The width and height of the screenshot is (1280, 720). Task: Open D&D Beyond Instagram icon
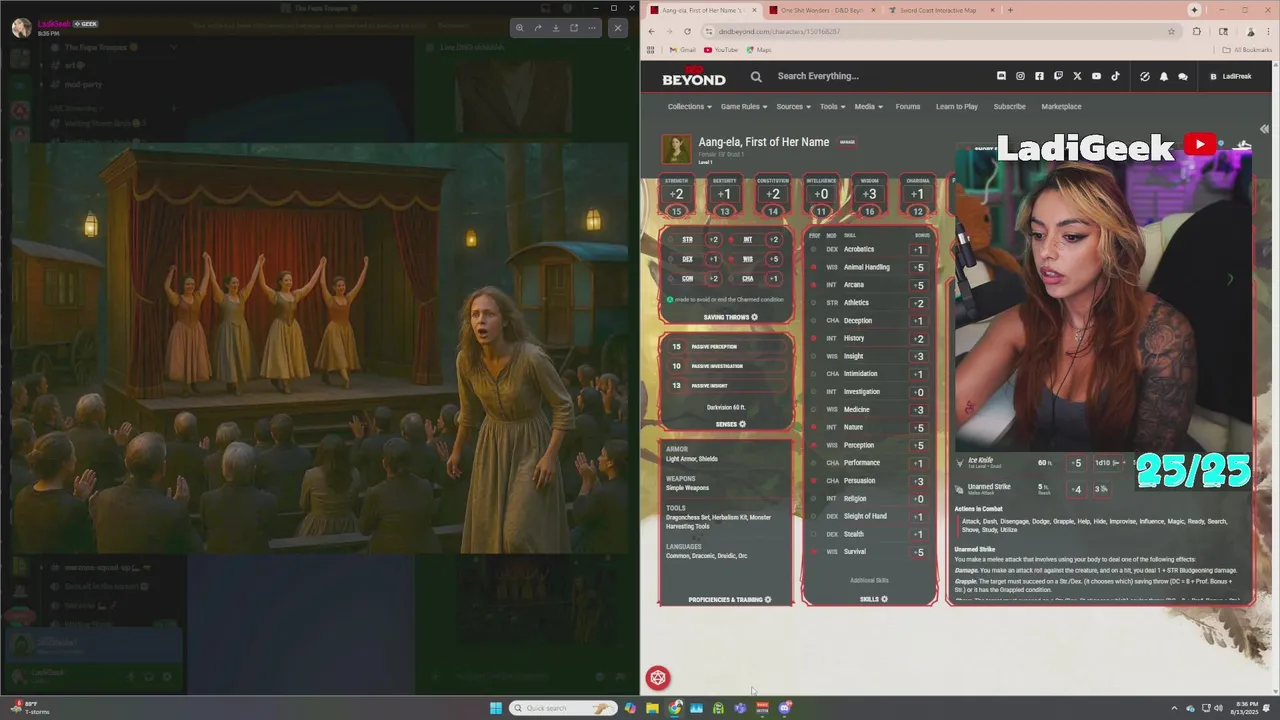click(1020, 76)
